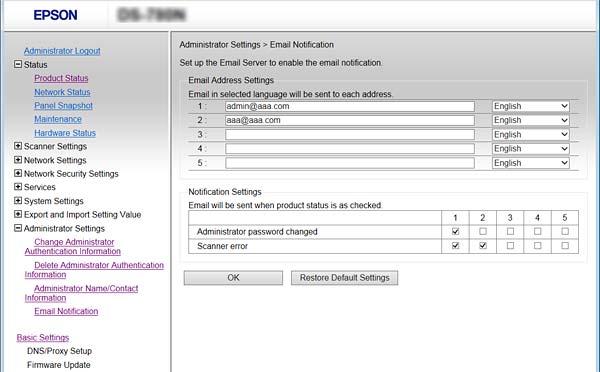
Task: Check Administrator password changed for address 5
Action: (565, 232)
